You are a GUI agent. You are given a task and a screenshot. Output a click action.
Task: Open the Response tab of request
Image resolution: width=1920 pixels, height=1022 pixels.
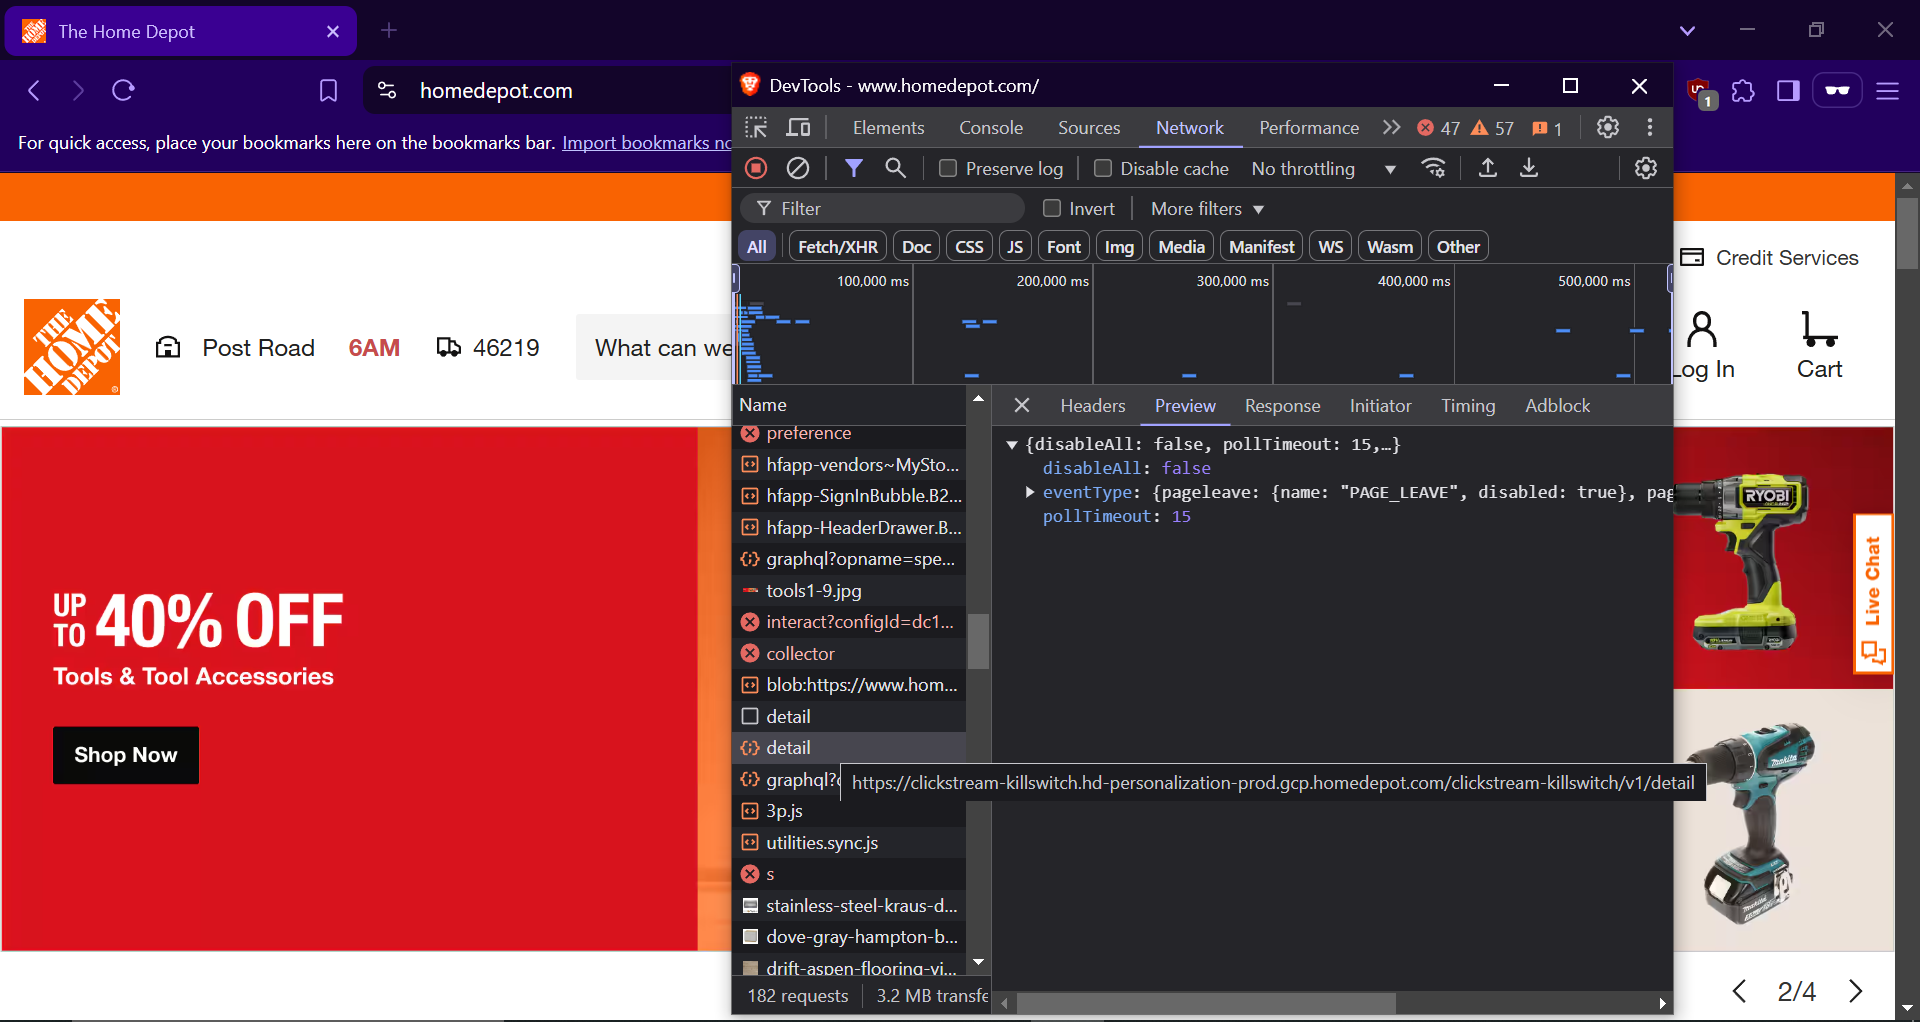pyautogui.click(x=1282, y=405)
